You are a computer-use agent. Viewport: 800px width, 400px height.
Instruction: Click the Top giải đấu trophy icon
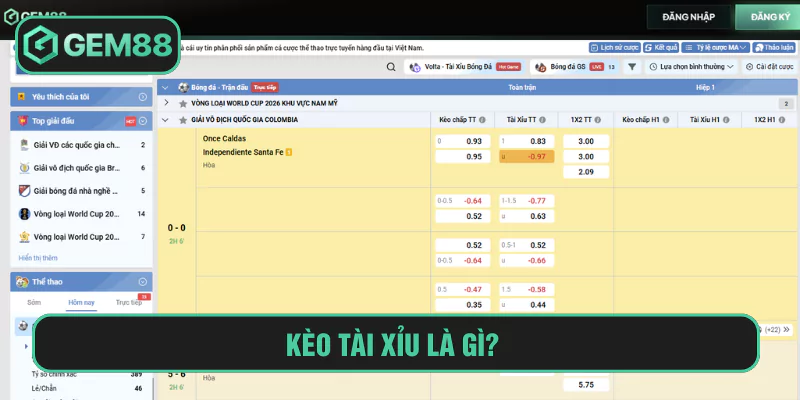[22, 121]
